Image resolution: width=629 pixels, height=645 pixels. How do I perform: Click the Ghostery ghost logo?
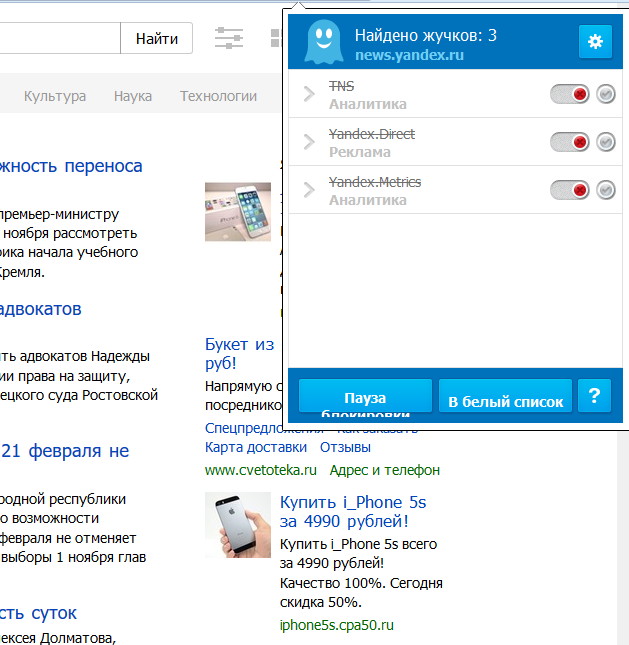(324, 42)
